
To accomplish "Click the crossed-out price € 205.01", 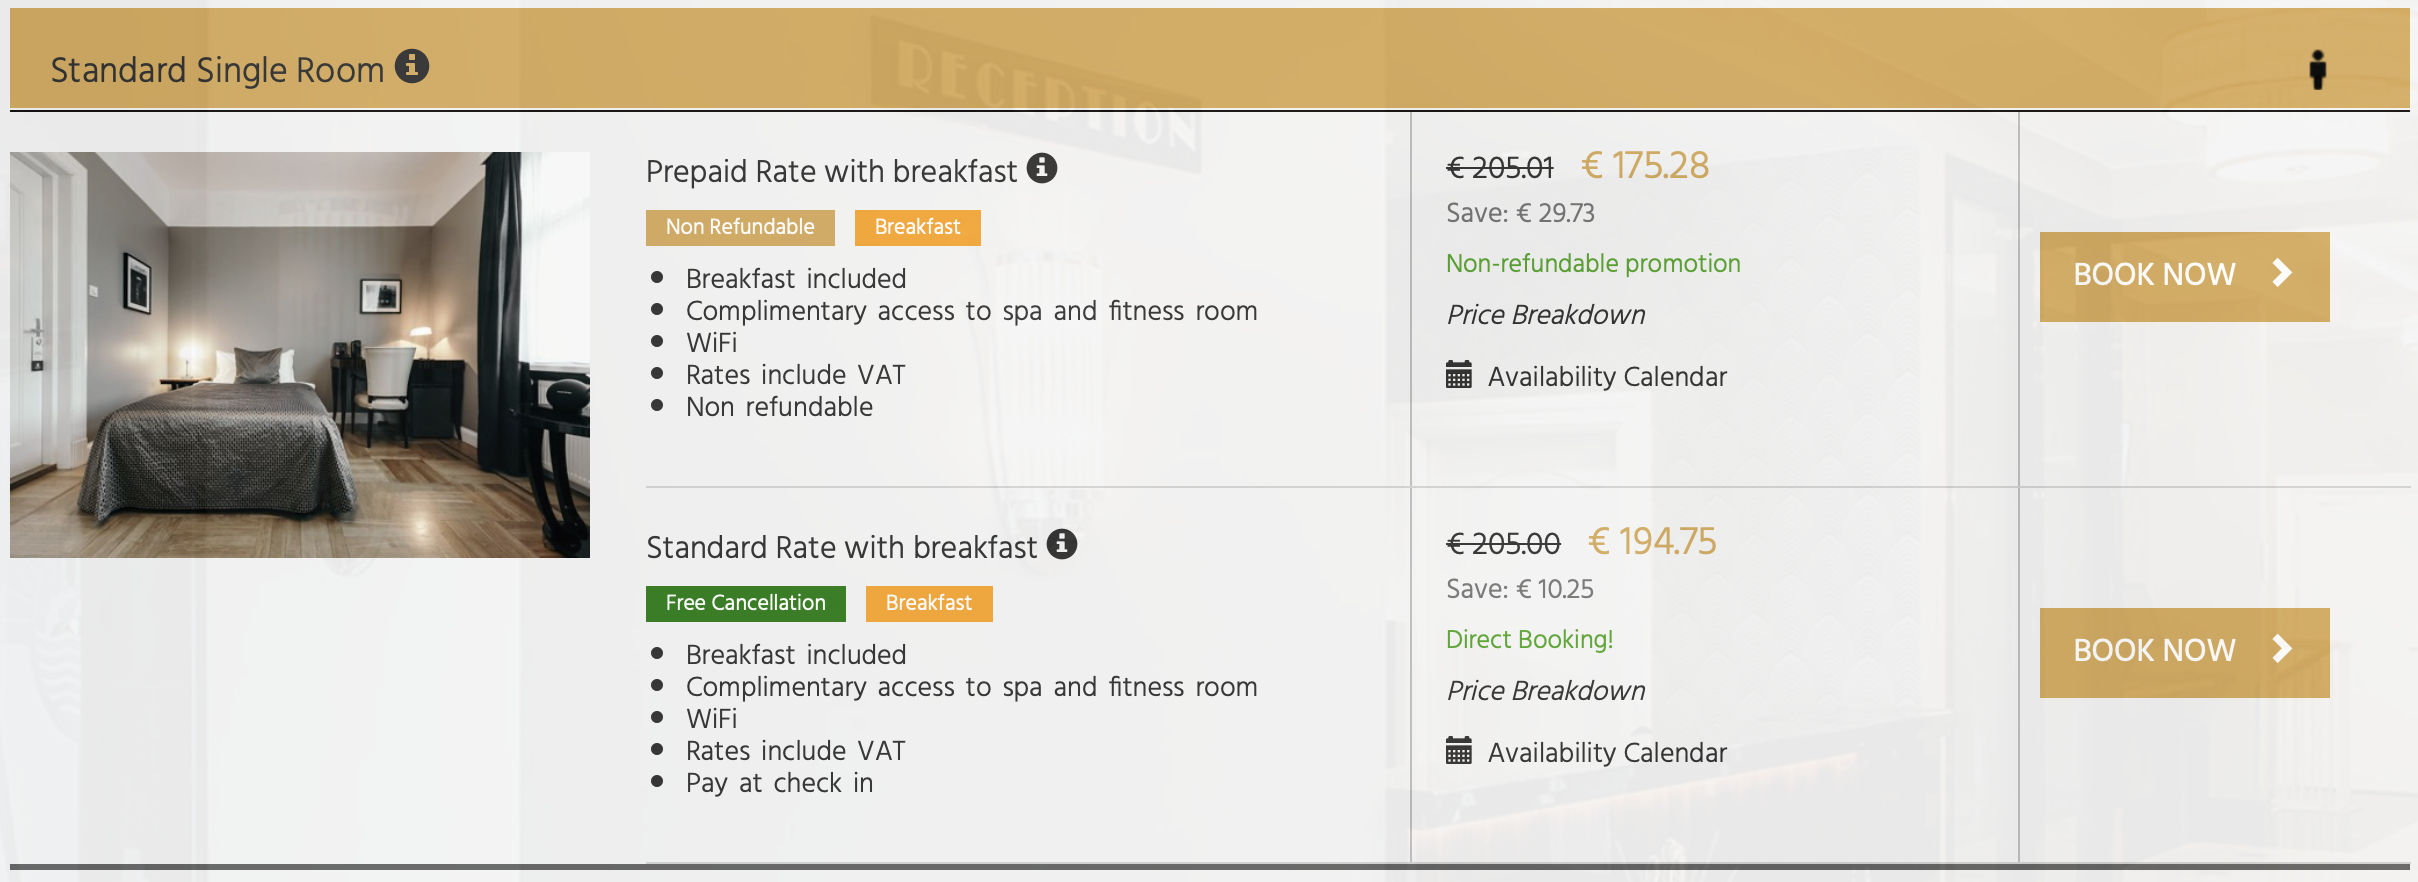I will 1499,168.
